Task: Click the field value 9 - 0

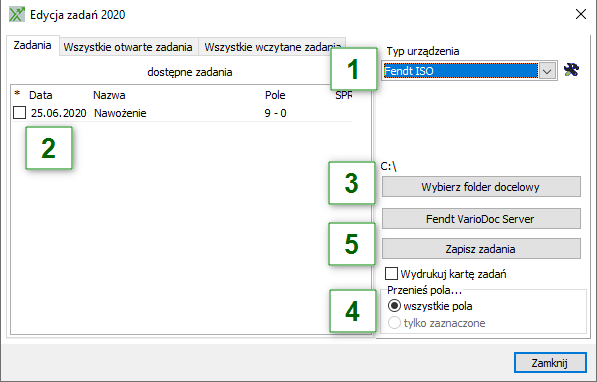Action: [275, 113]
